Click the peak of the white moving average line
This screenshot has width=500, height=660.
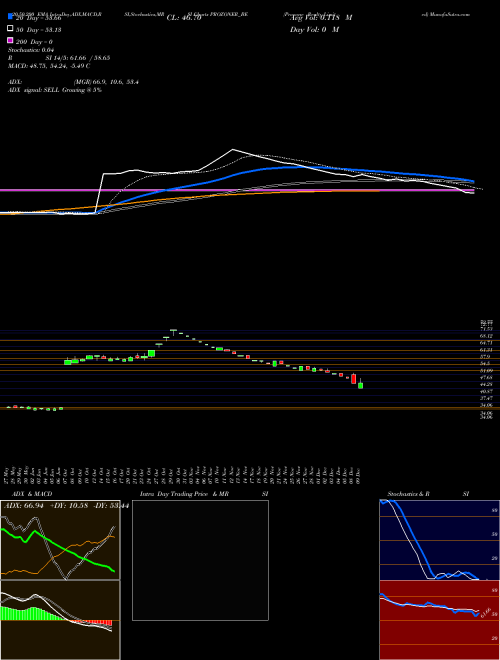tap(232, 149)
